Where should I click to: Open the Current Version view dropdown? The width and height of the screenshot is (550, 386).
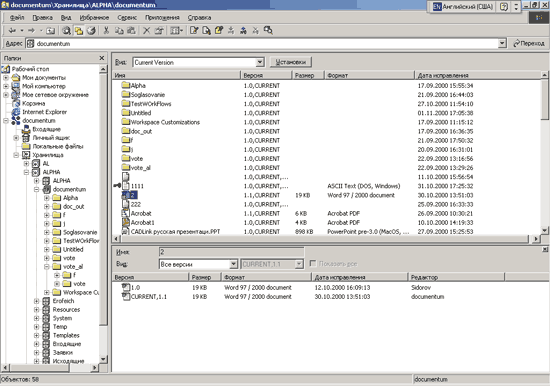260,62
